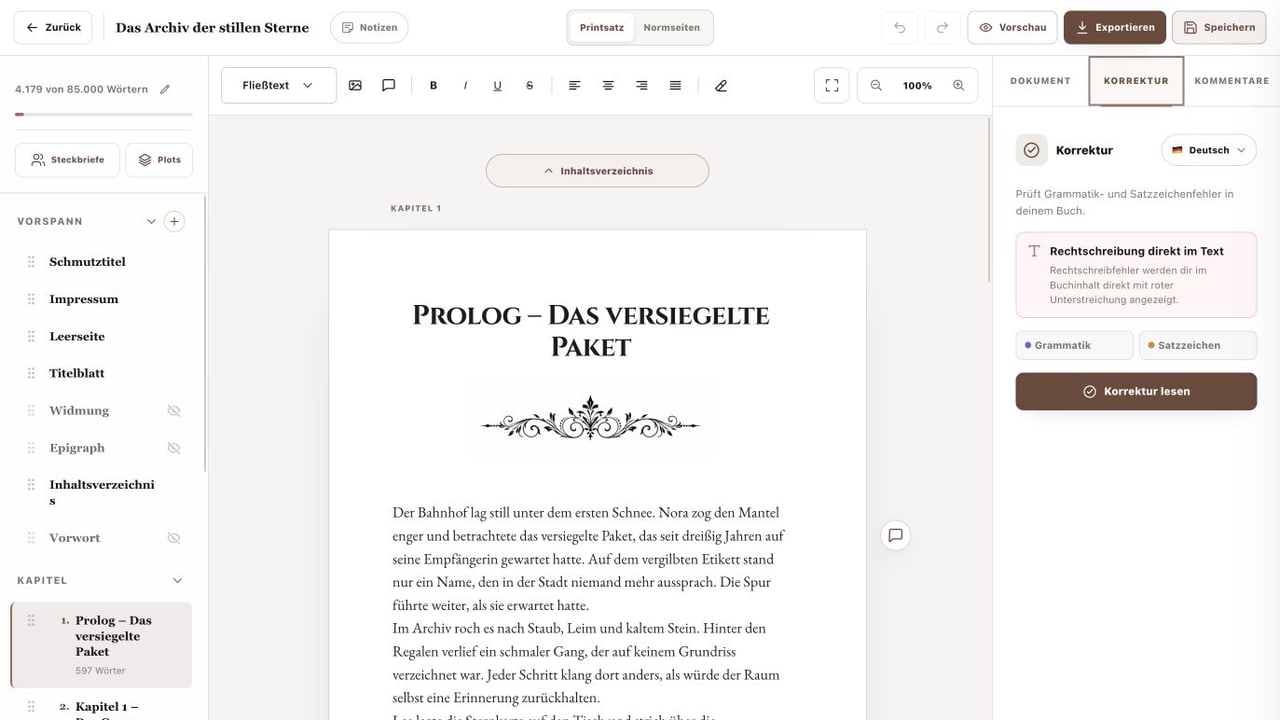Screen dimensions: 1280x720
Task: Switch layout to Normseiten
Action: (672, 27)
